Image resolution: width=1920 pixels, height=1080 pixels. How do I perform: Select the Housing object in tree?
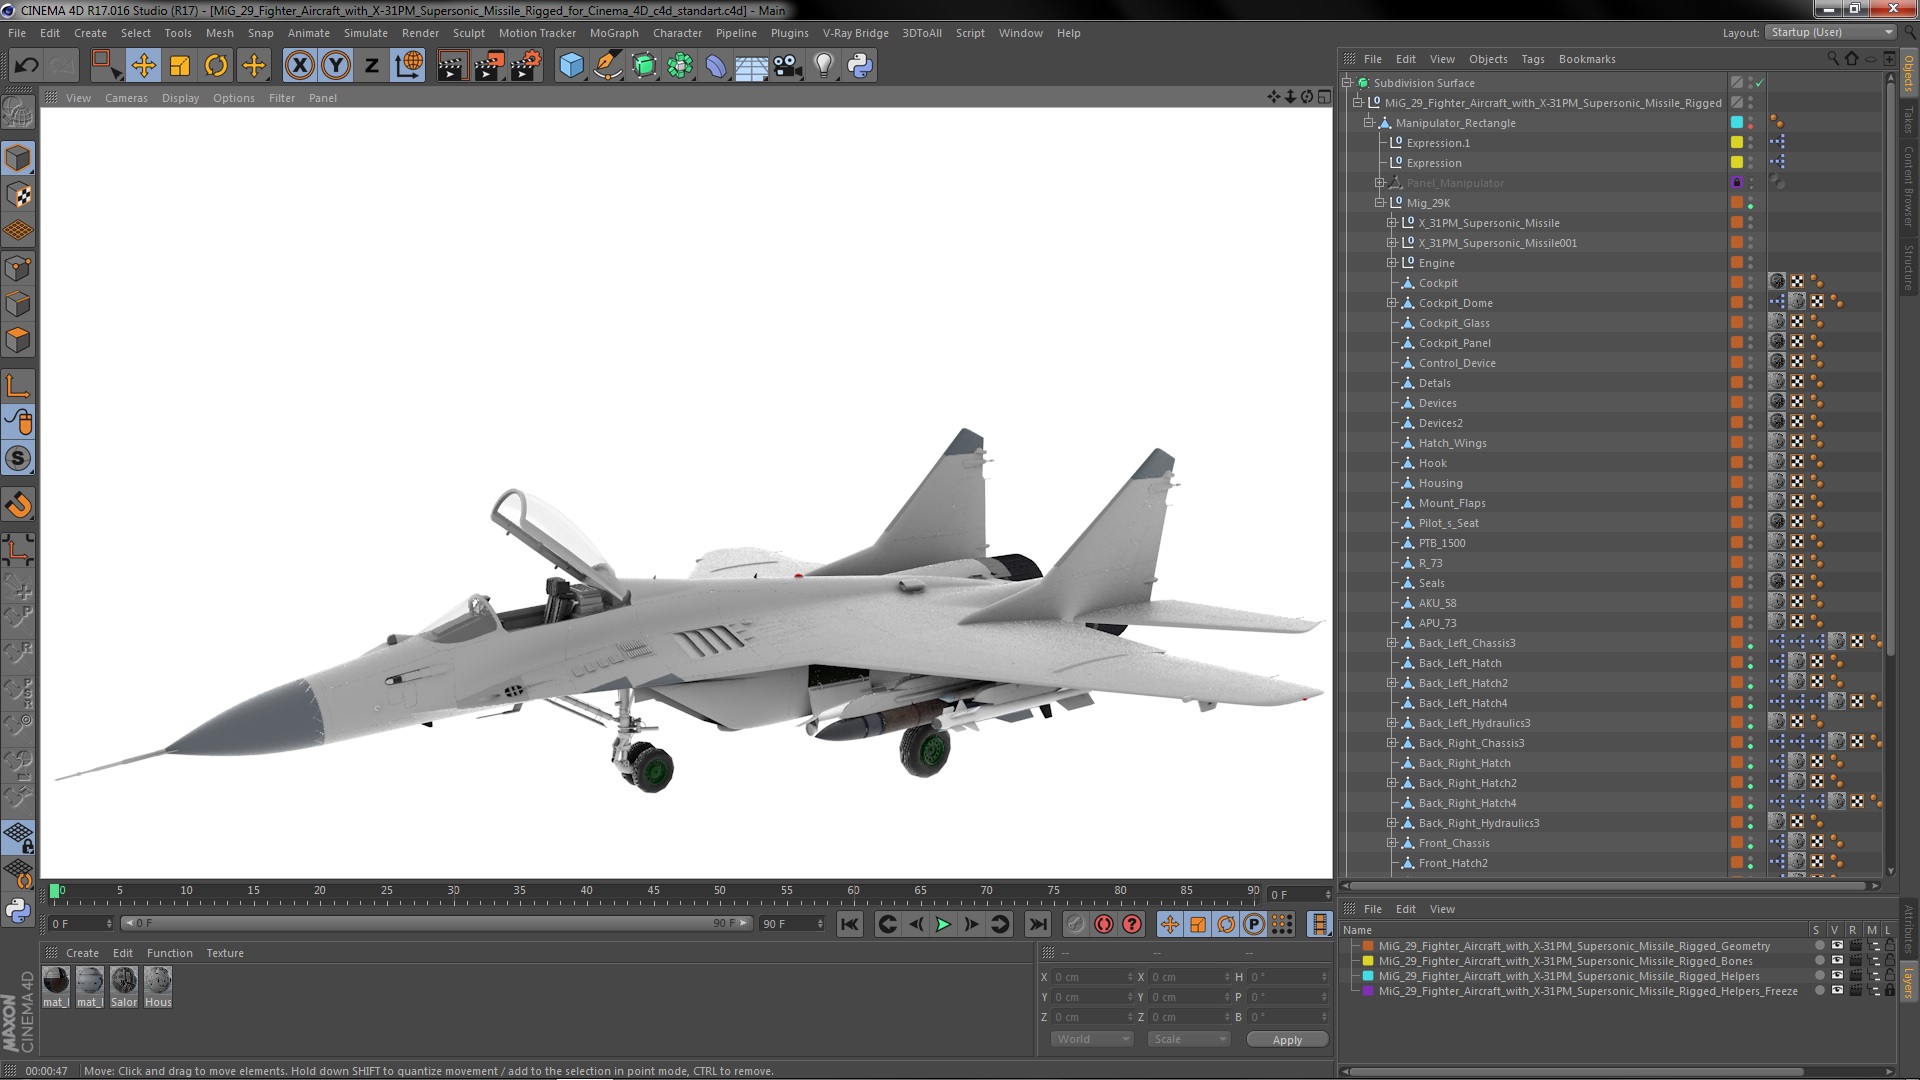[x=1440, y=483]
